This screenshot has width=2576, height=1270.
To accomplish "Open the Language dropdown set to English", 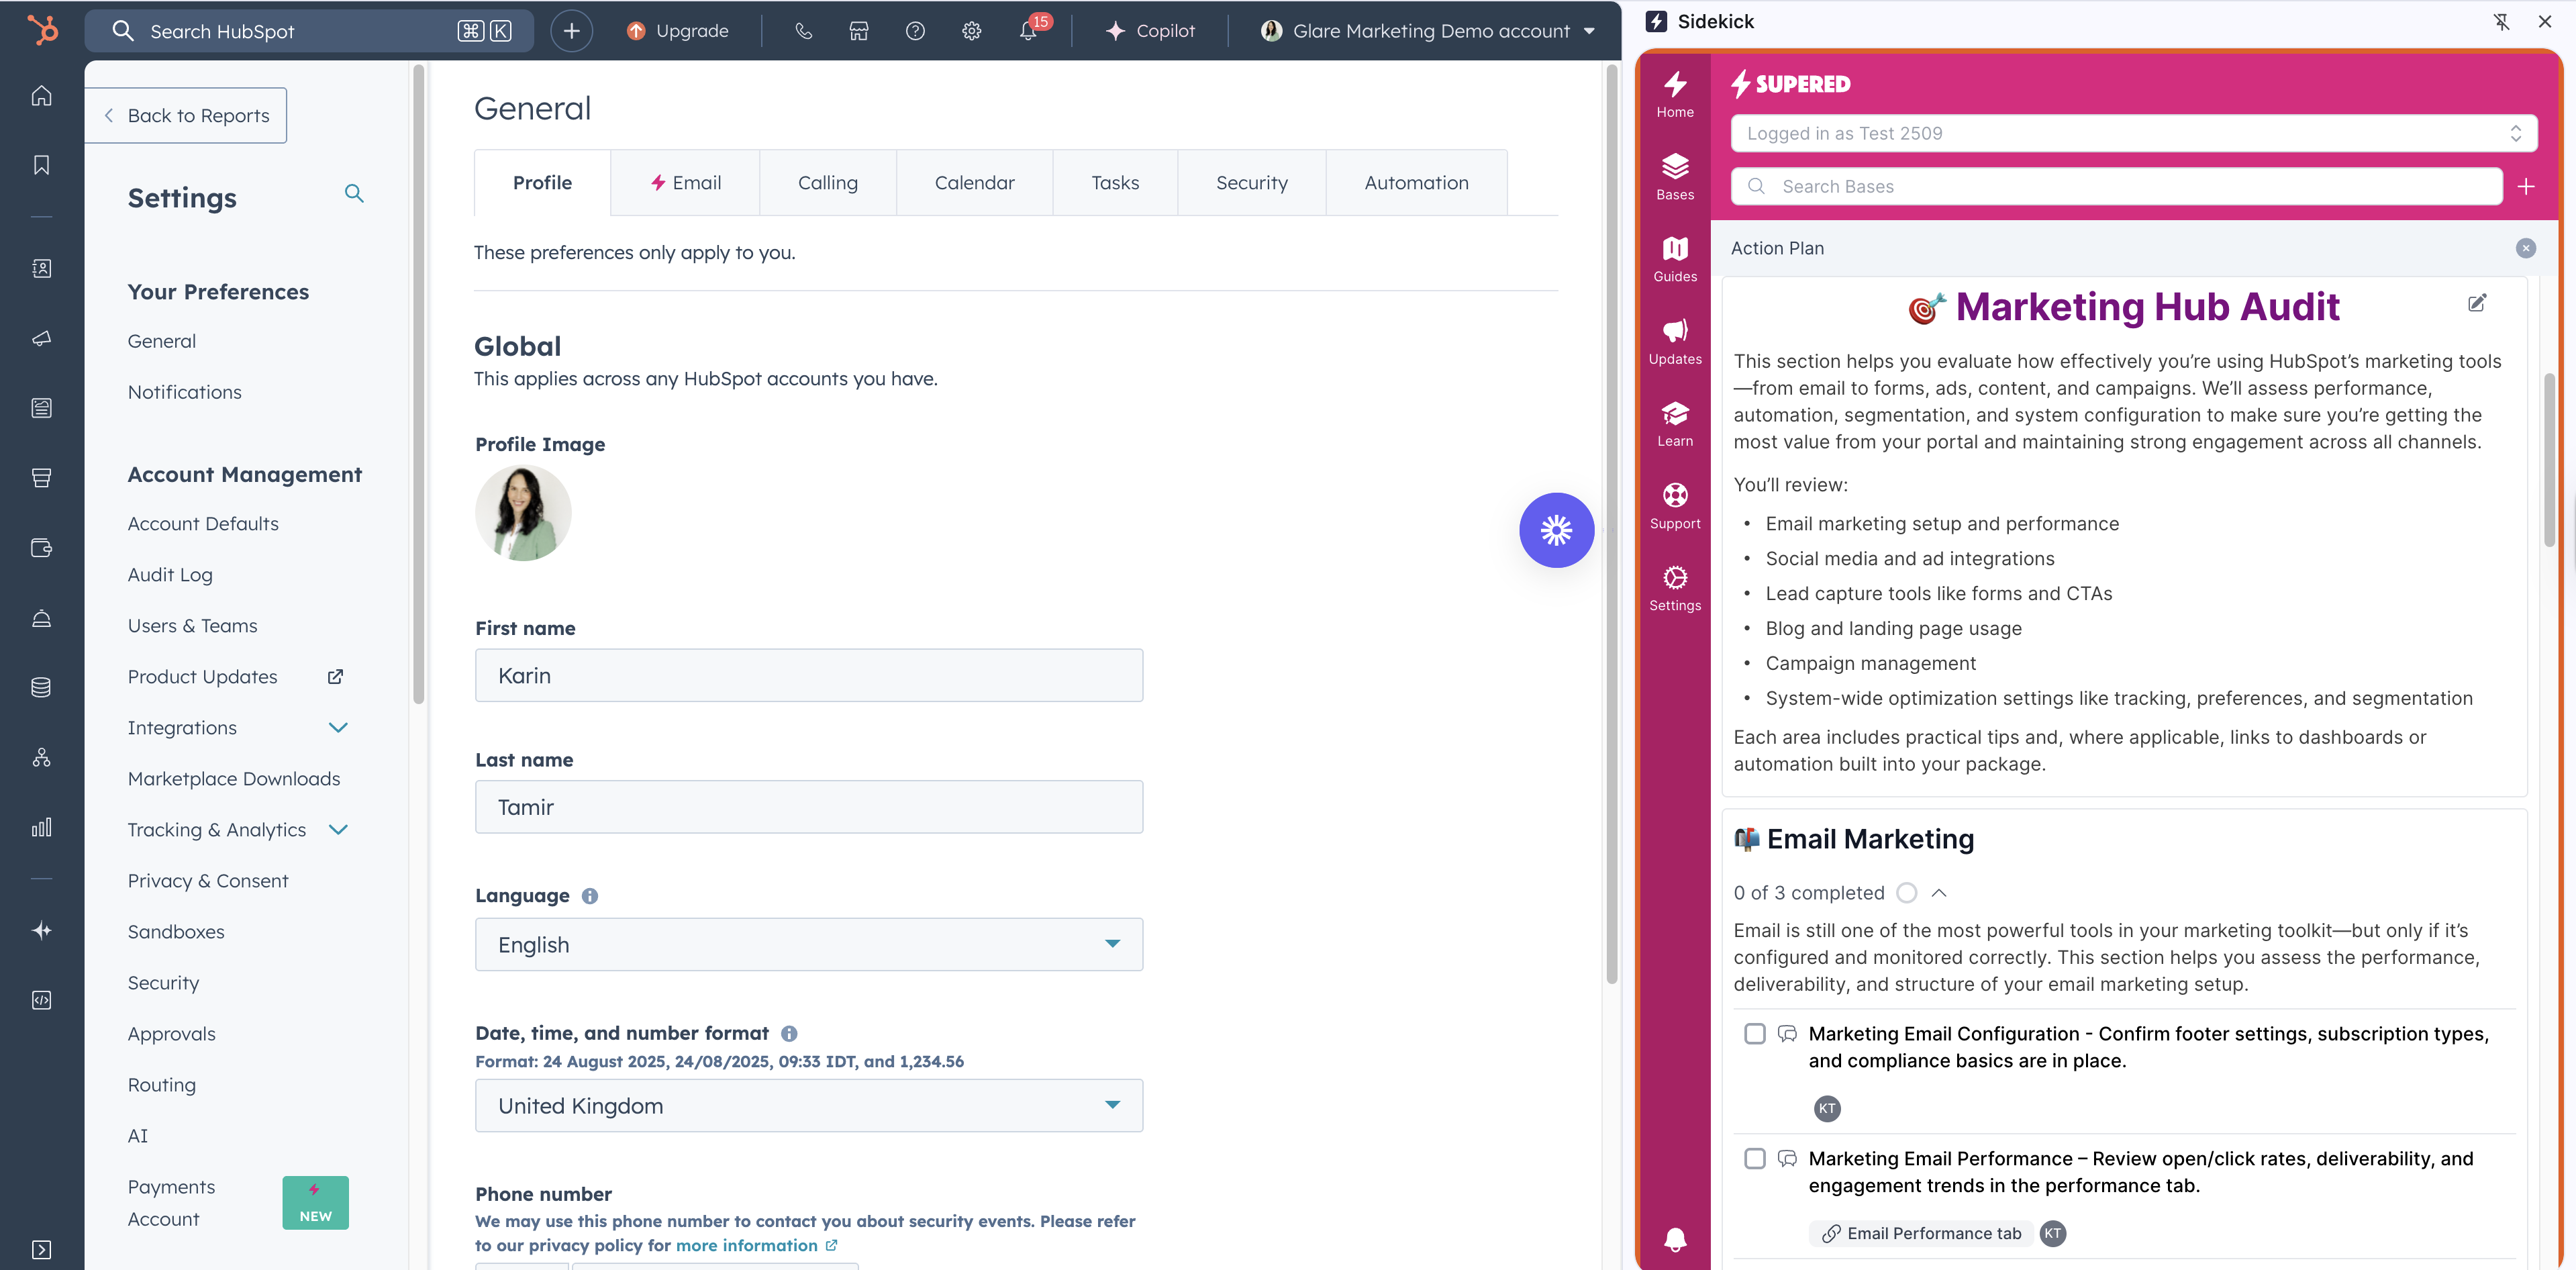I will pyautogui.click(x=808, y=945).
